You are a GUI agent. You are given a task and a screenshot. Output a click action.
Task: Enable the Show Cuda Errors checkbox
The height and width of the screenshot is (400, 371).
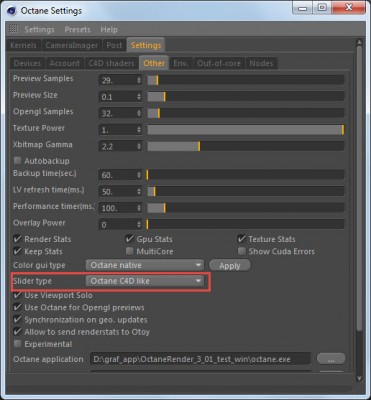(242, 251)
